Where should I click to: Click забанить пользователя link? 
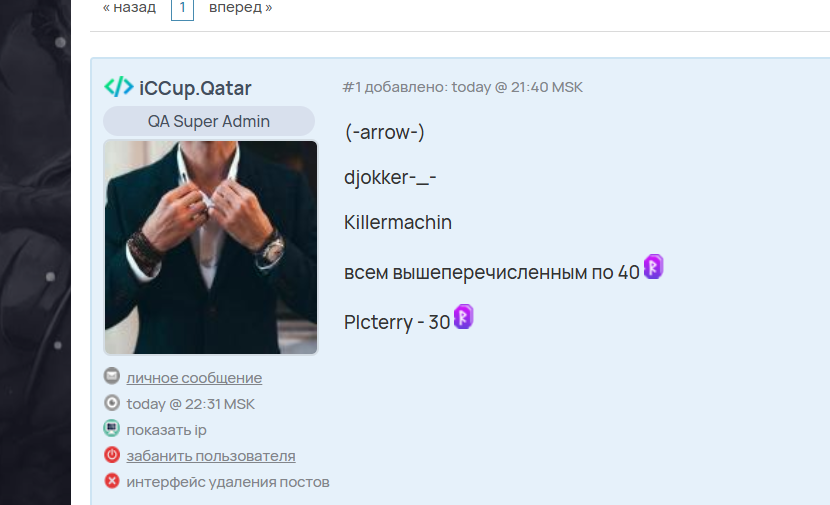coord(211,456)
